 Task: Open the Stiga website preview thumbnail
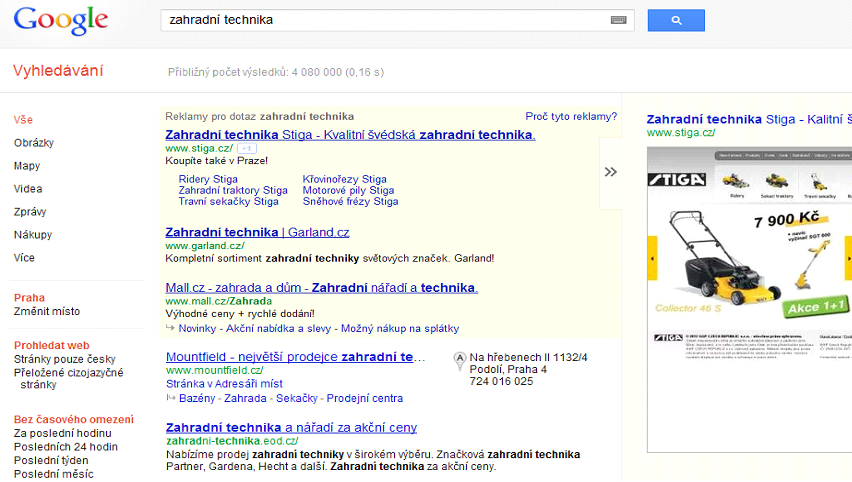point(749,299)
